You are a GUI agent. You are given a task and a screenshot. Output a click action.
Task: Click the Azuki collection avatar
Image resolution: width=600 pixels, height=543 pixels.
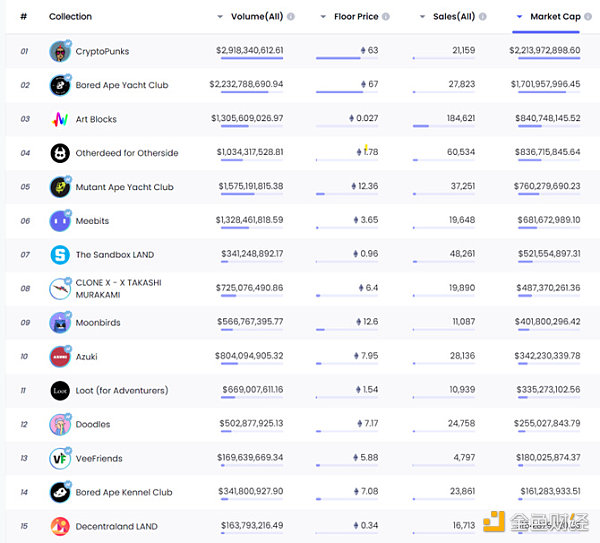[60, 357]
